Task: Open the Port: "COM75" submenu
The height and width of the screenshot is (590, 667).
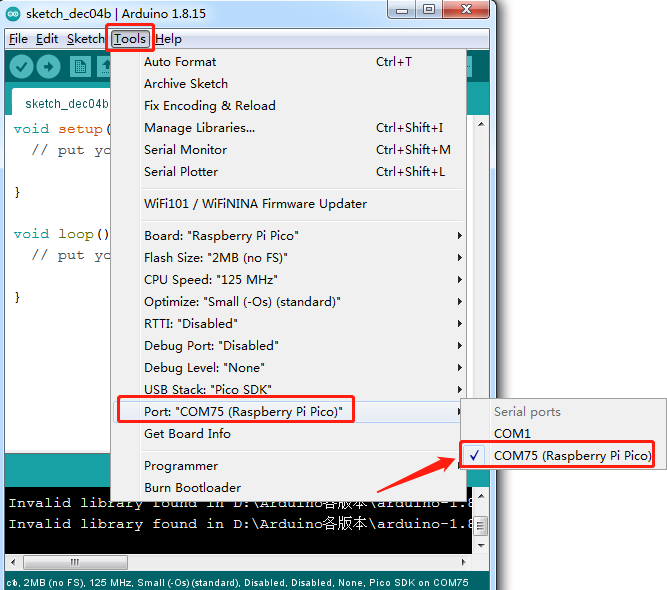Action: (x=289, y=412)
